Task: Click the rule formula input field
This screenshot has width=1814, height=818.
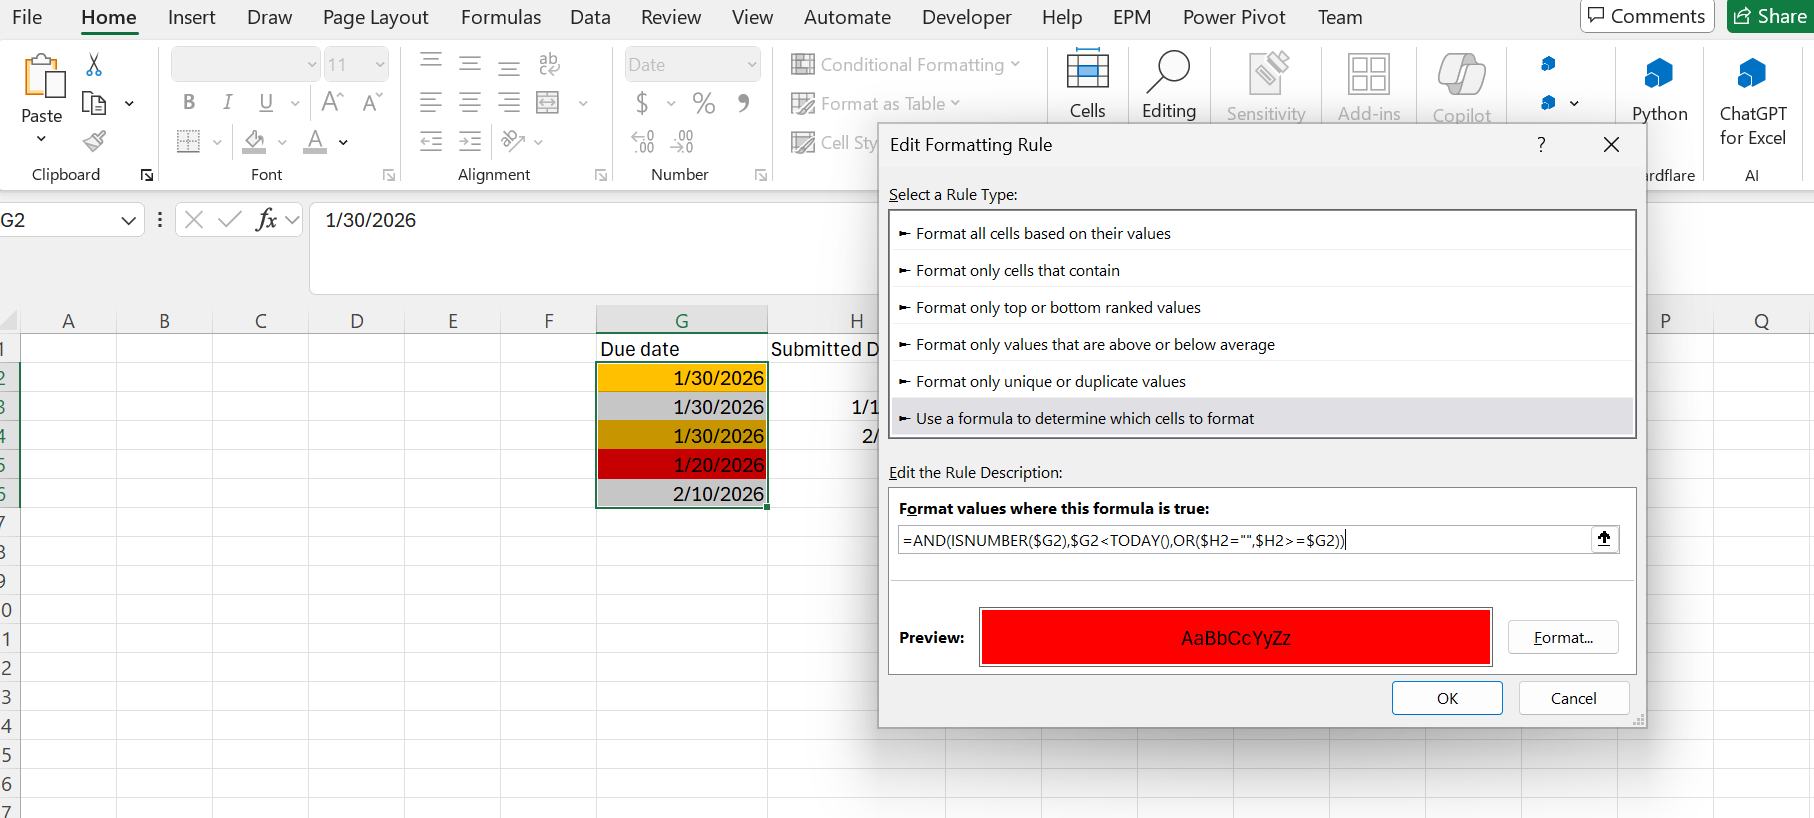Action: point(1244,540)
